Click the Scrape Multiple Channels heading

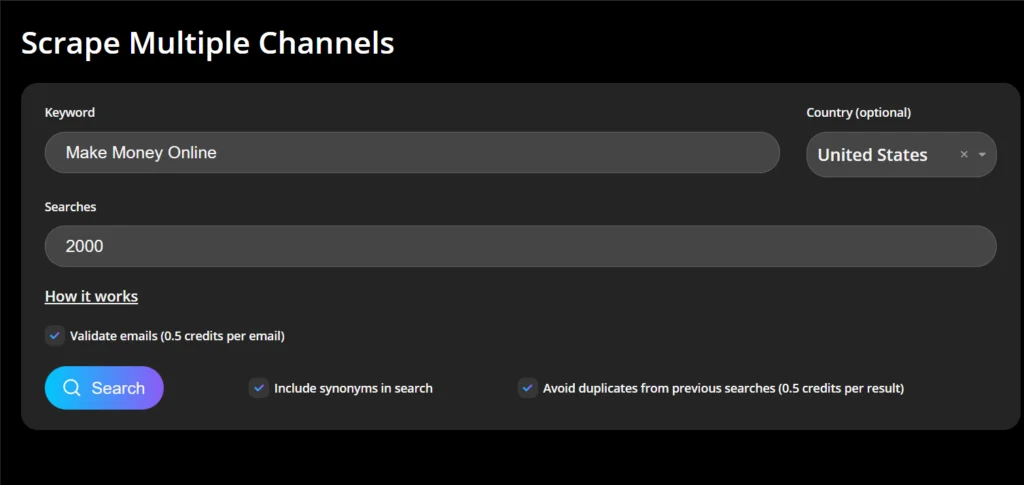point(208,43)
